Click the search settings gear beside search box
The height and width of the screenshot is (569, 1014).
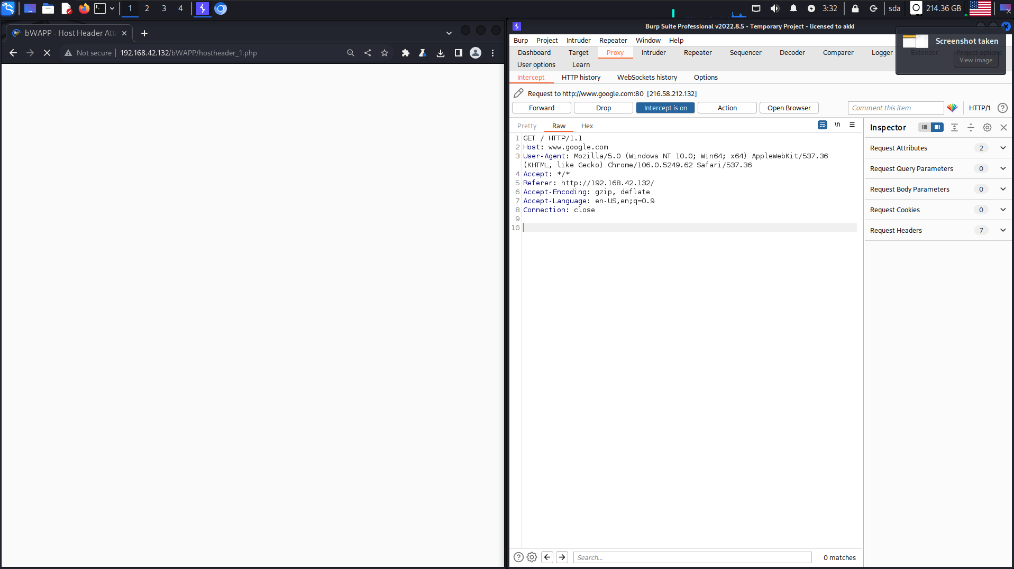[x=532, y=557]
